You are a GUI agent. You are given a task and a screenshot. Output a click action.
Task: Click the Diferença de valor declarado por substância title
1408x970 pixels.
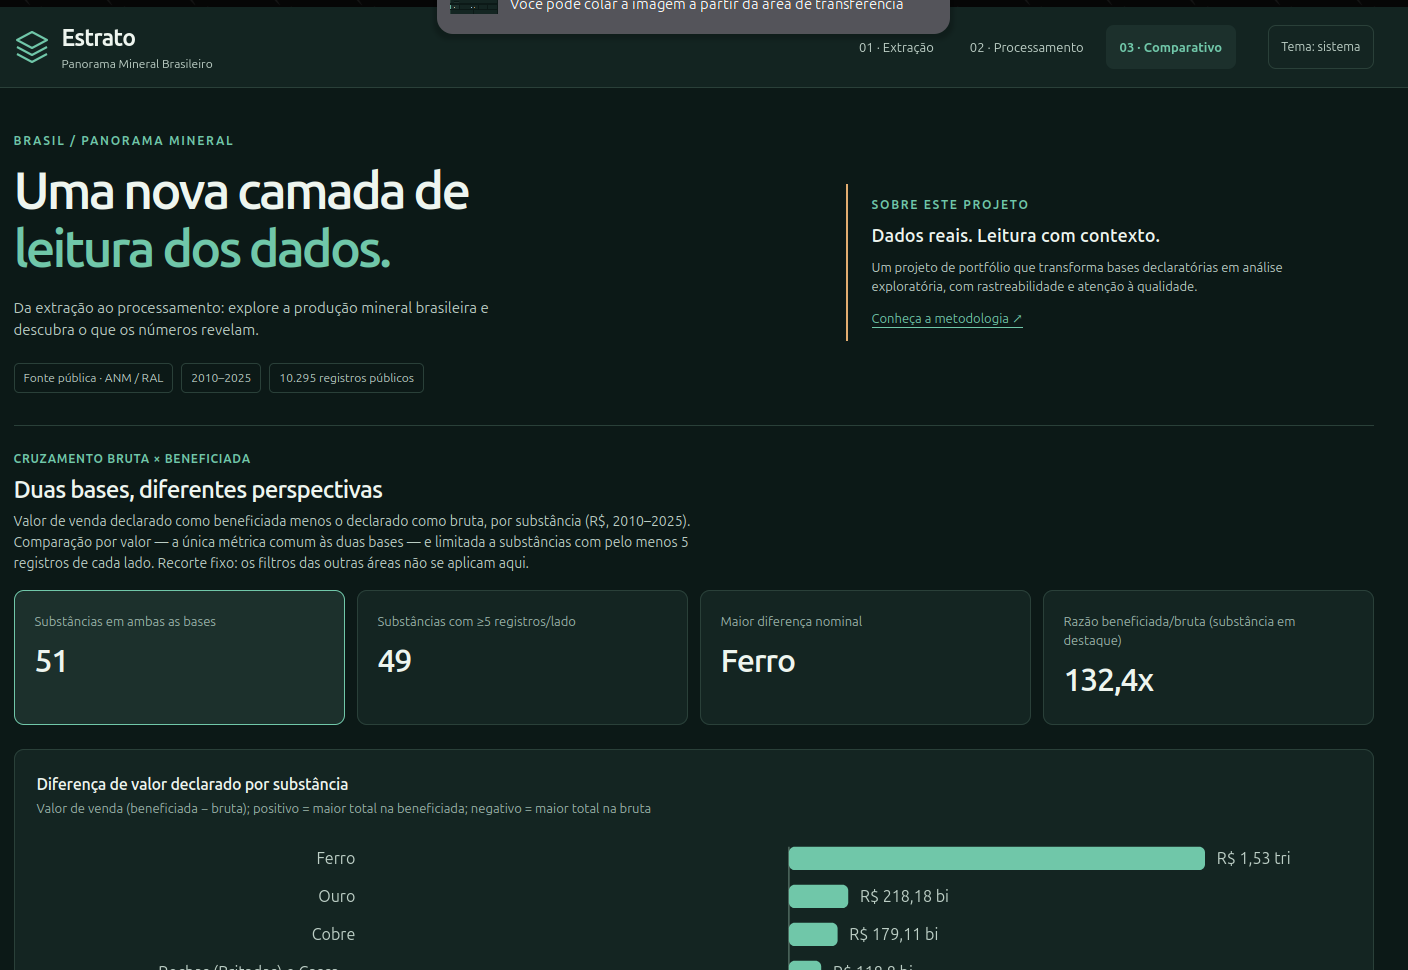[192, 784]
